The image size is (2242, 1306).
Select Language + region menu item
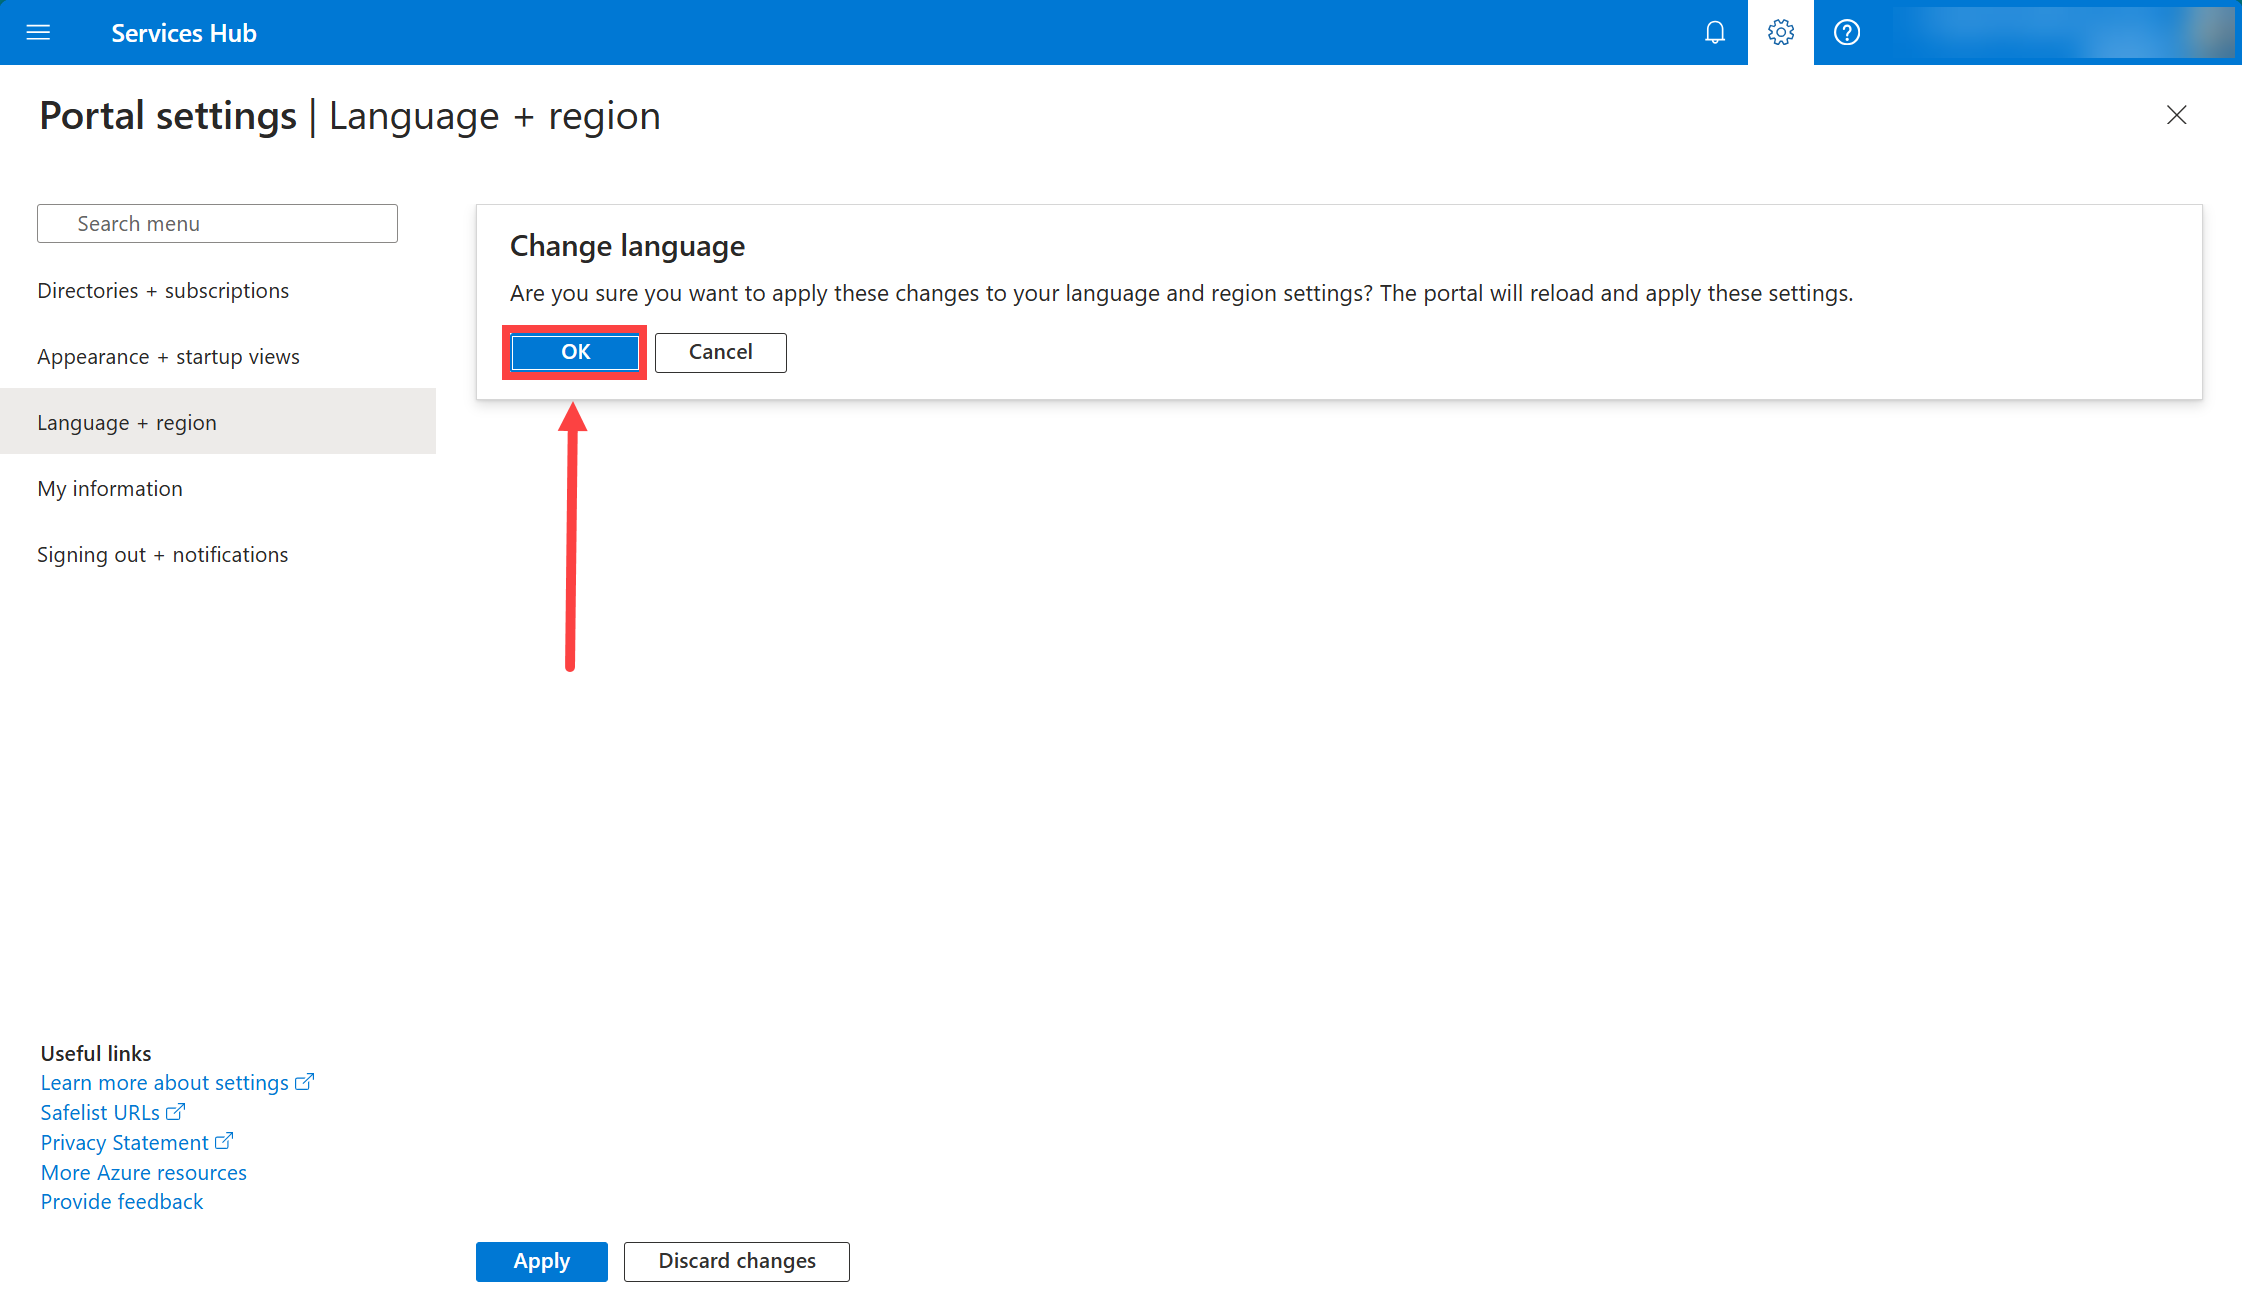(127, 423)
